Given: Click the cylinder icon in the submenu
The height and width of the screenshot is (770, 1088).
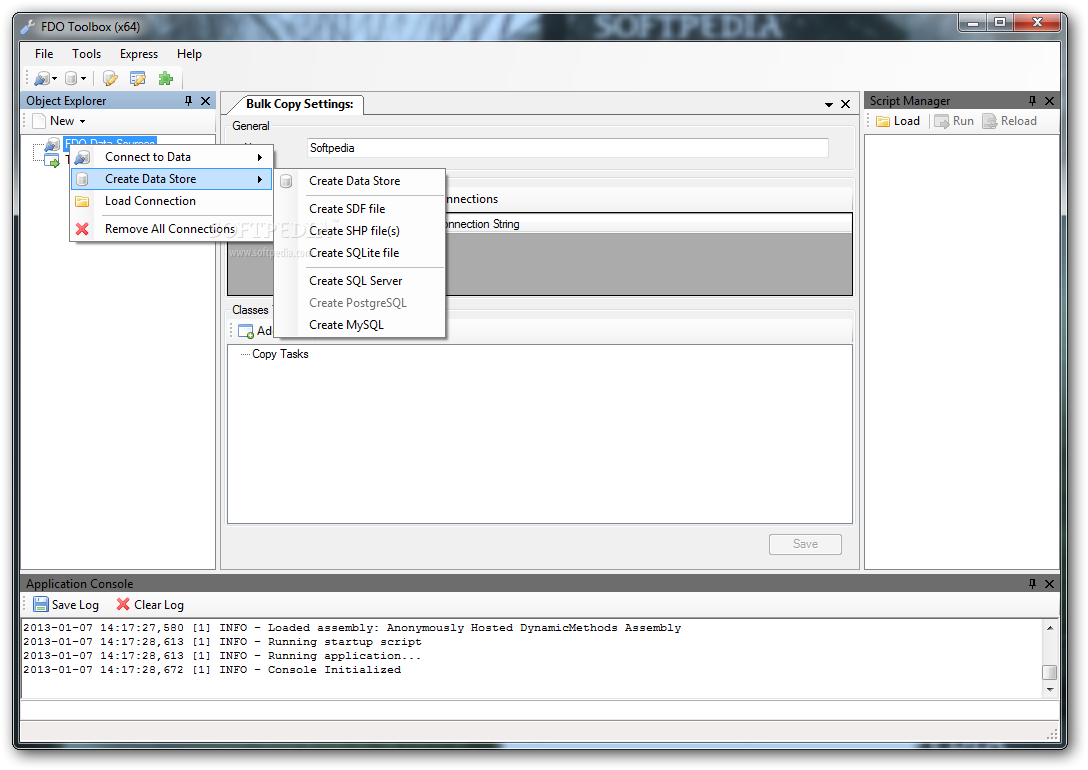Looking at the screenshot, I should [286, 181].
